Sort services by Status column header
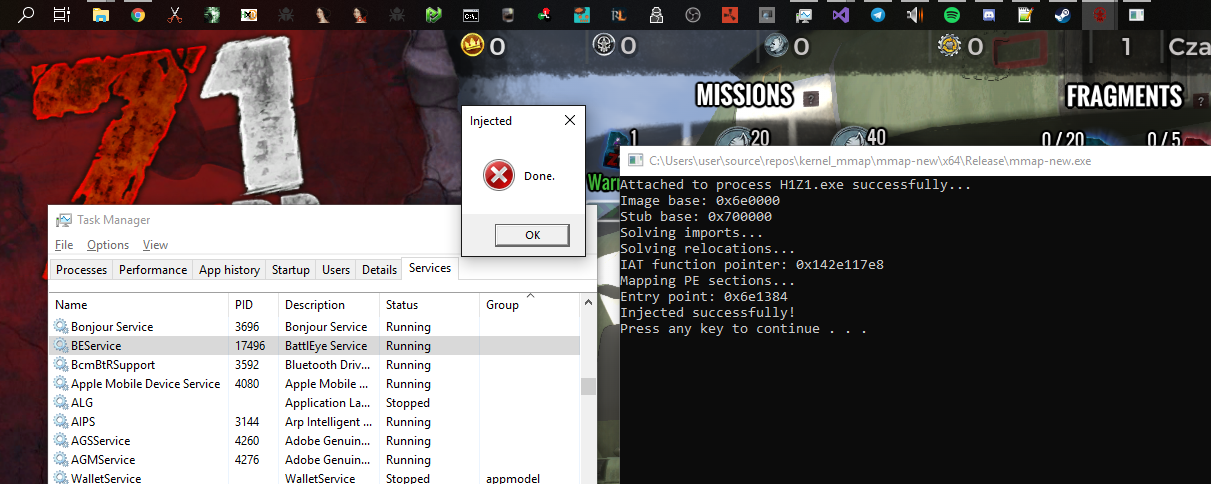1211x484 pixels. 430,305
